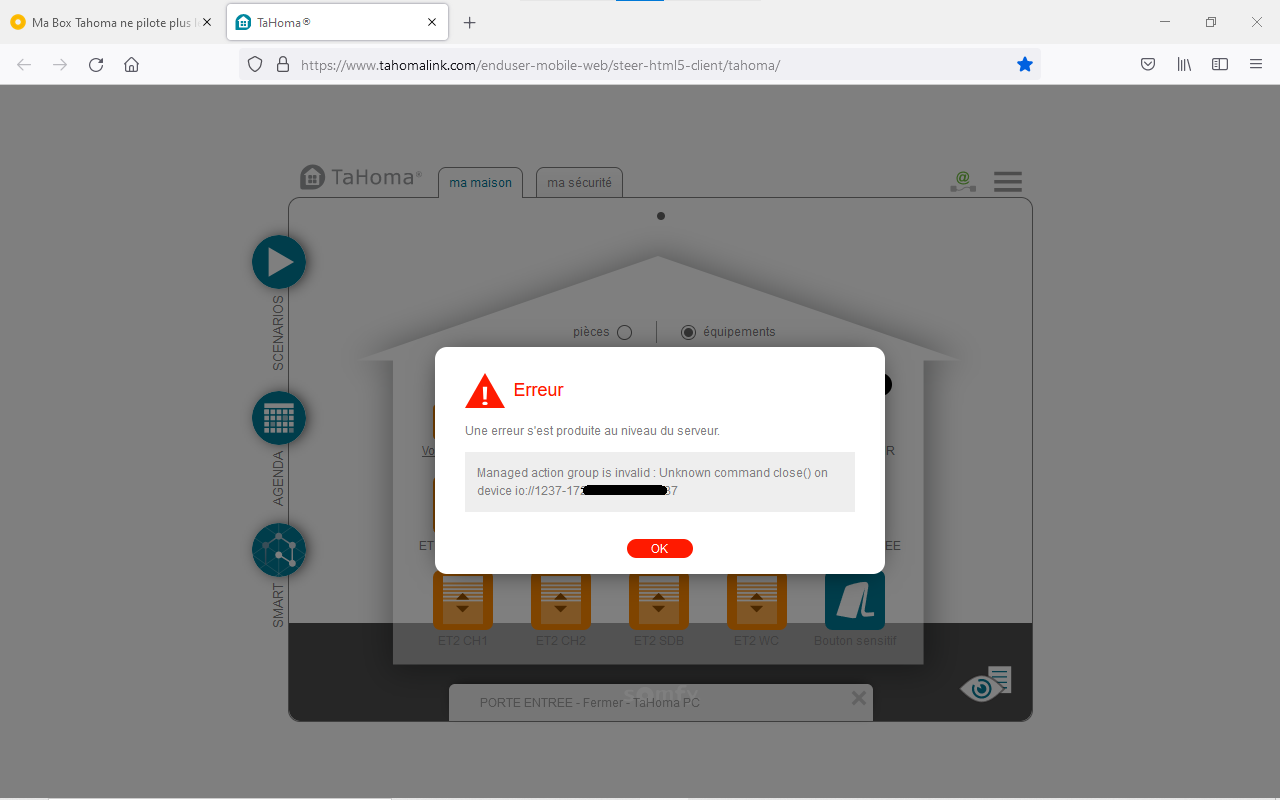Image resolution: width=1280 pixels, height=800 pixels.
Task: Select the ET2 CH2 shutter icon
Action: [x=561, y=600]
